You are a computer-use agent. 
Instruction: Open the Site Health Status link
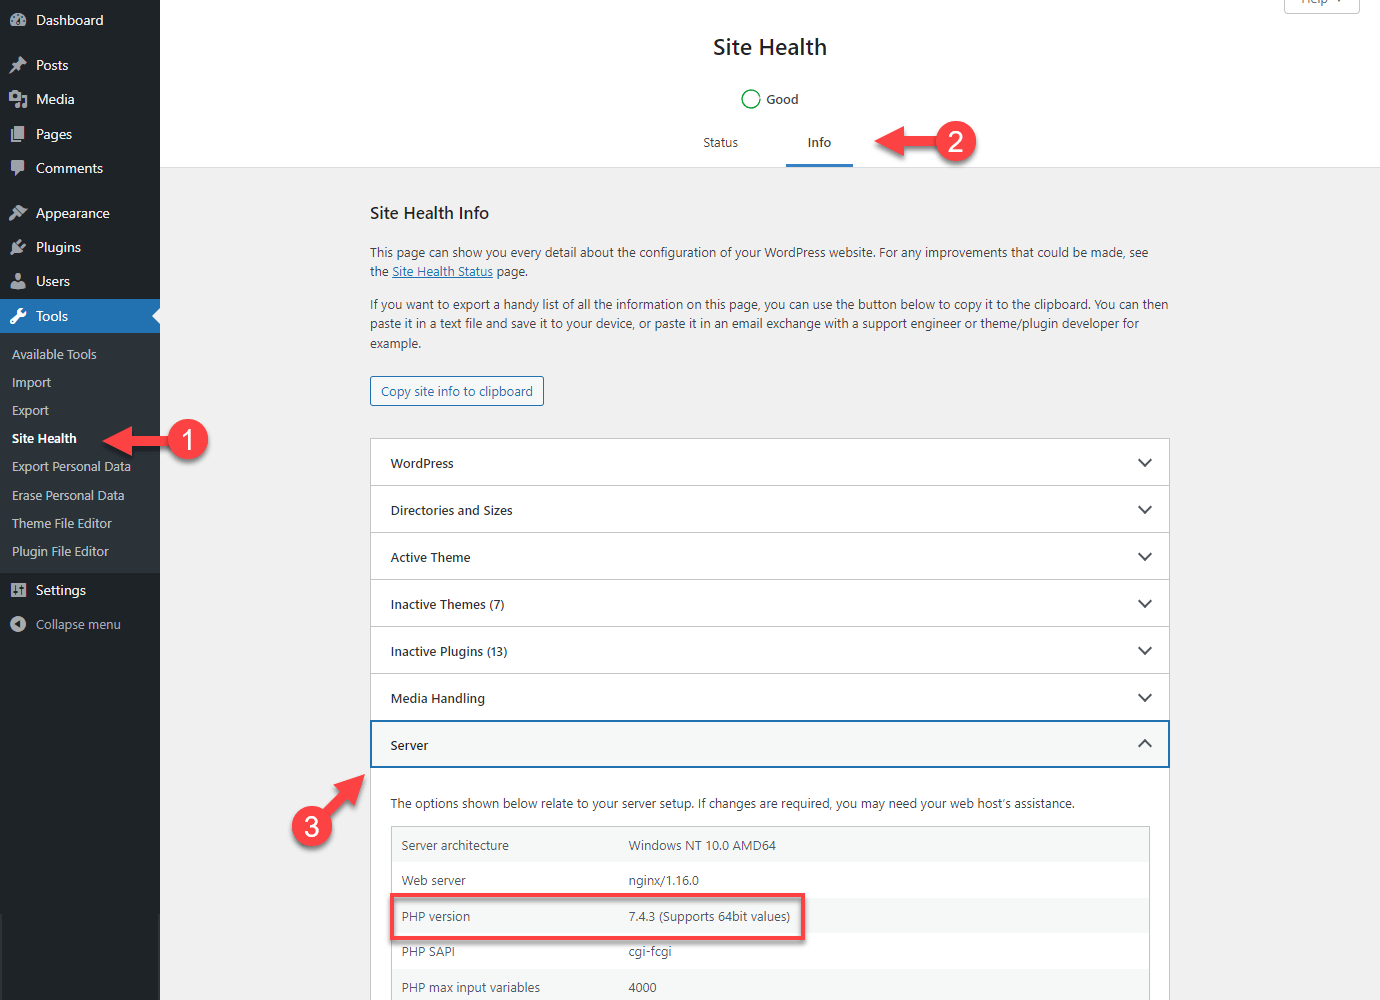pos(442,272)
